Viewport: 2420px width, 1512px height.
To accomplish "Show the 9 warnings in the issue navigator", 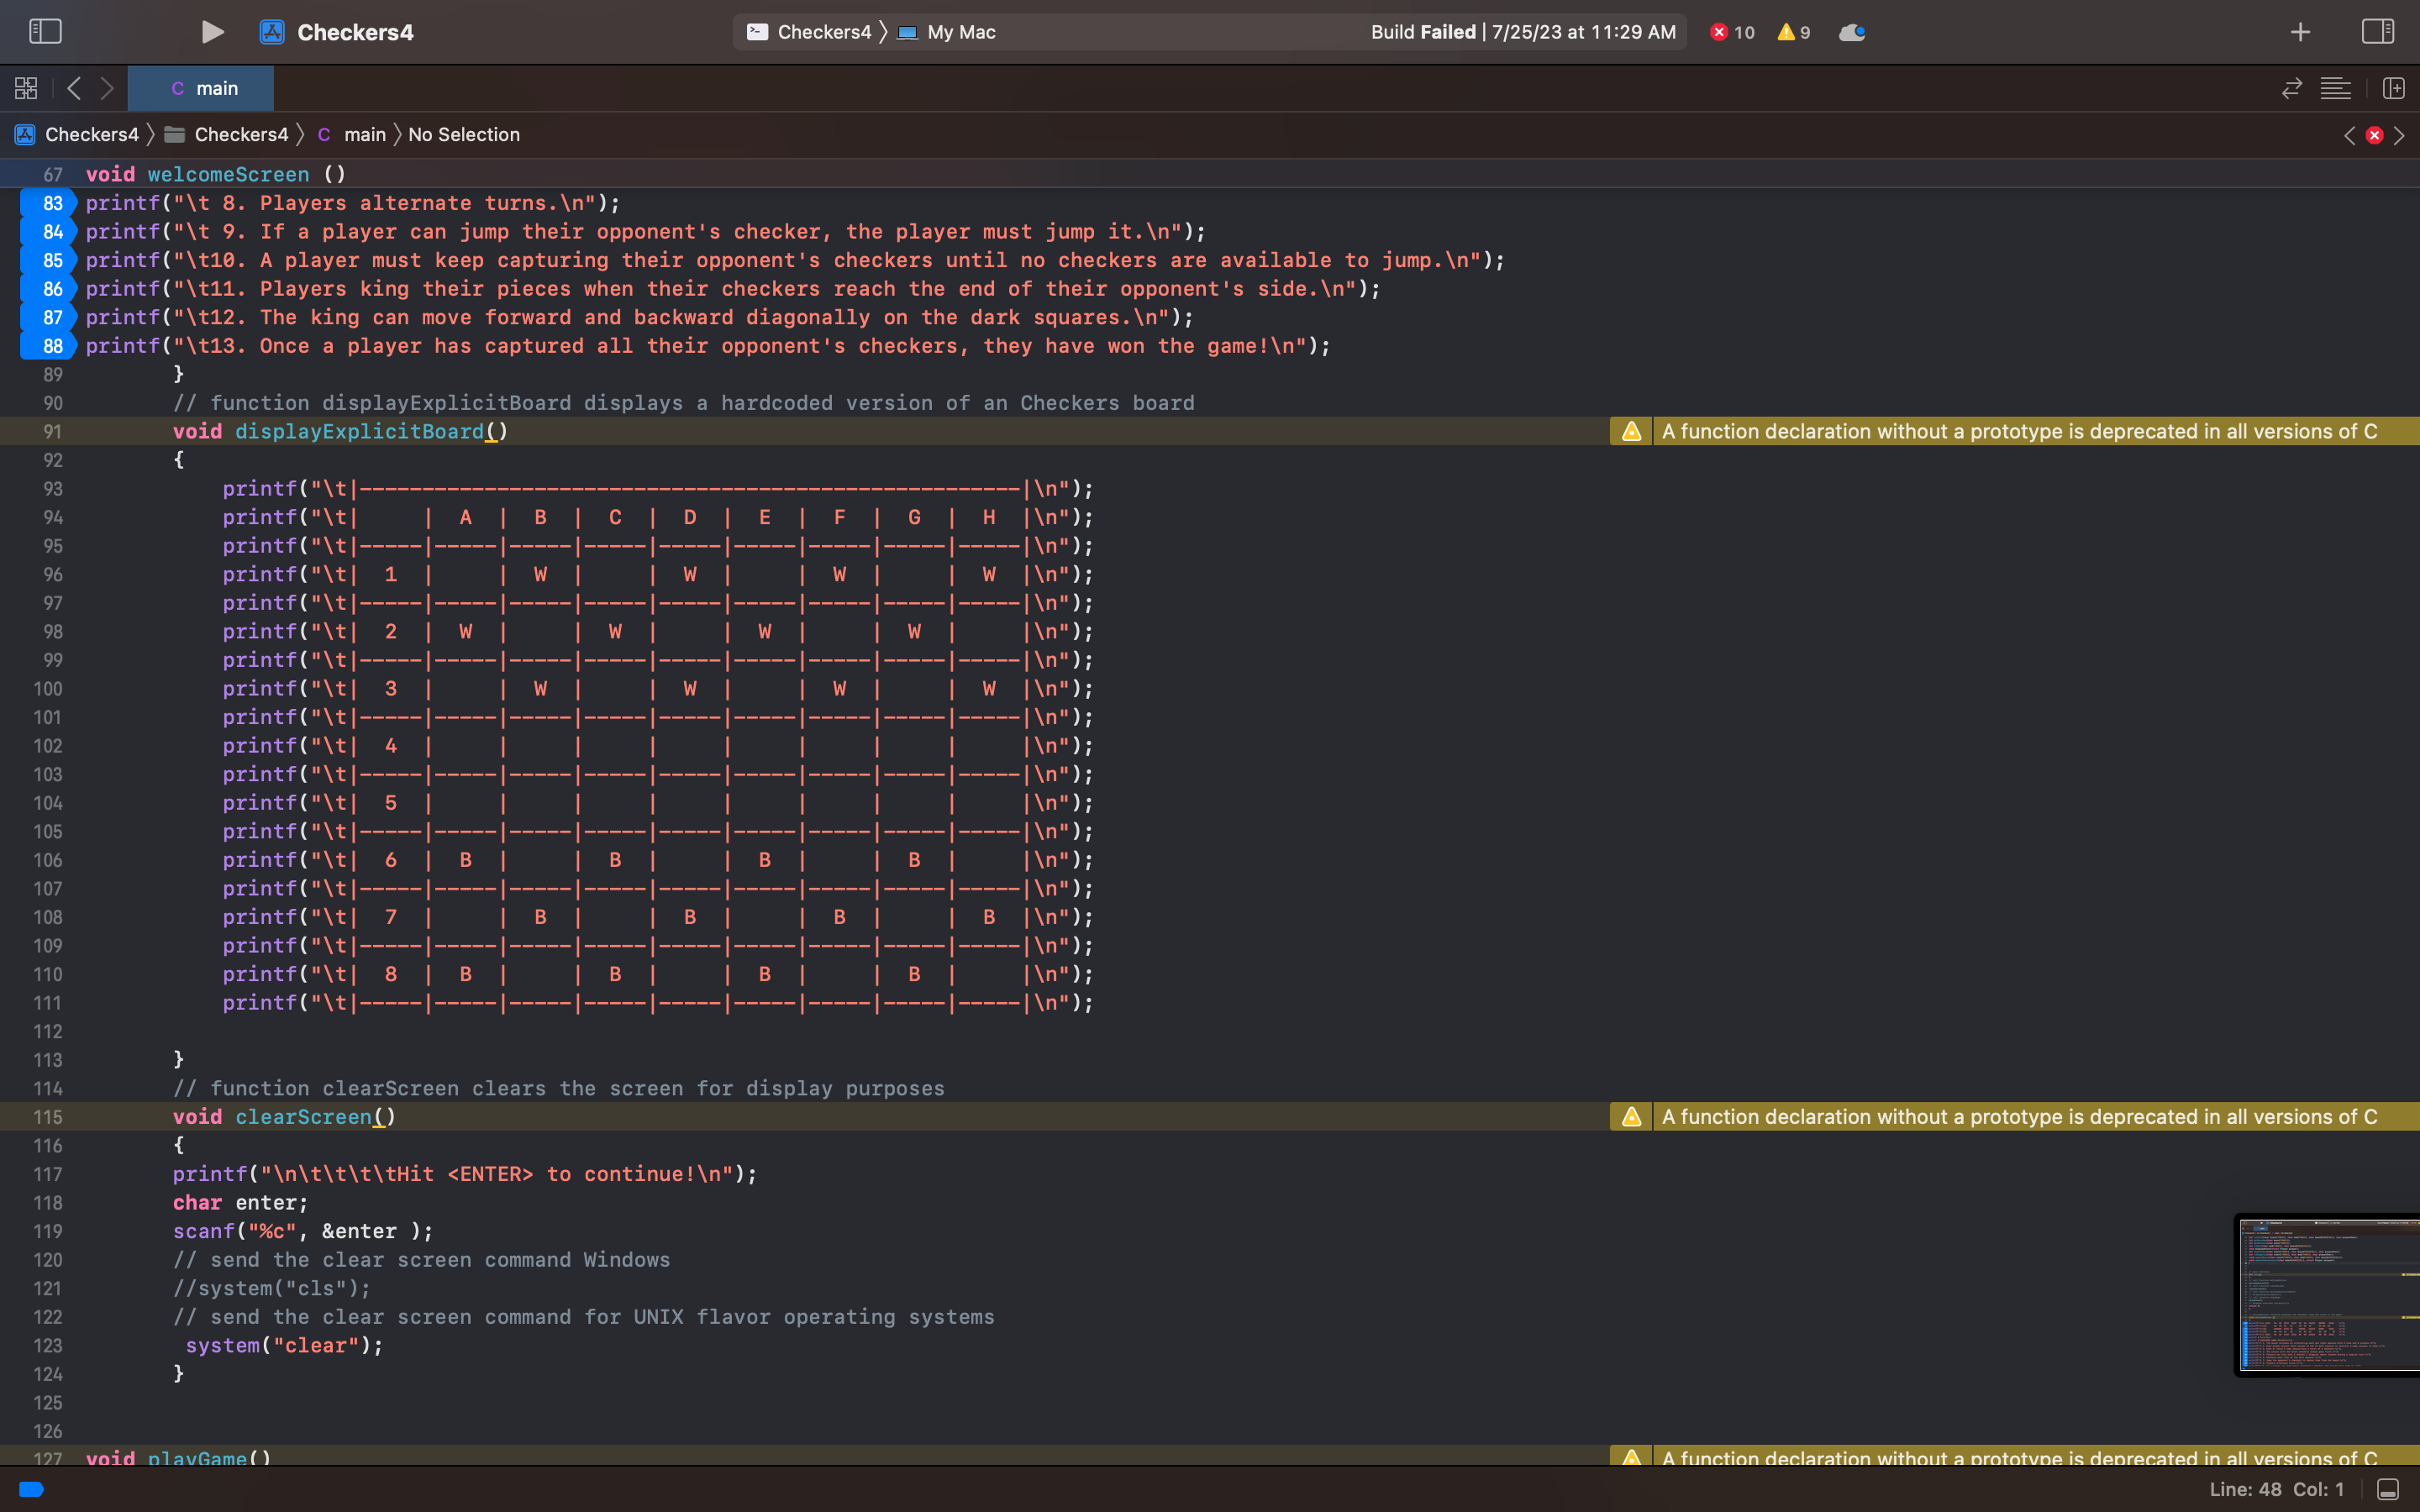I will (1791, 32).
